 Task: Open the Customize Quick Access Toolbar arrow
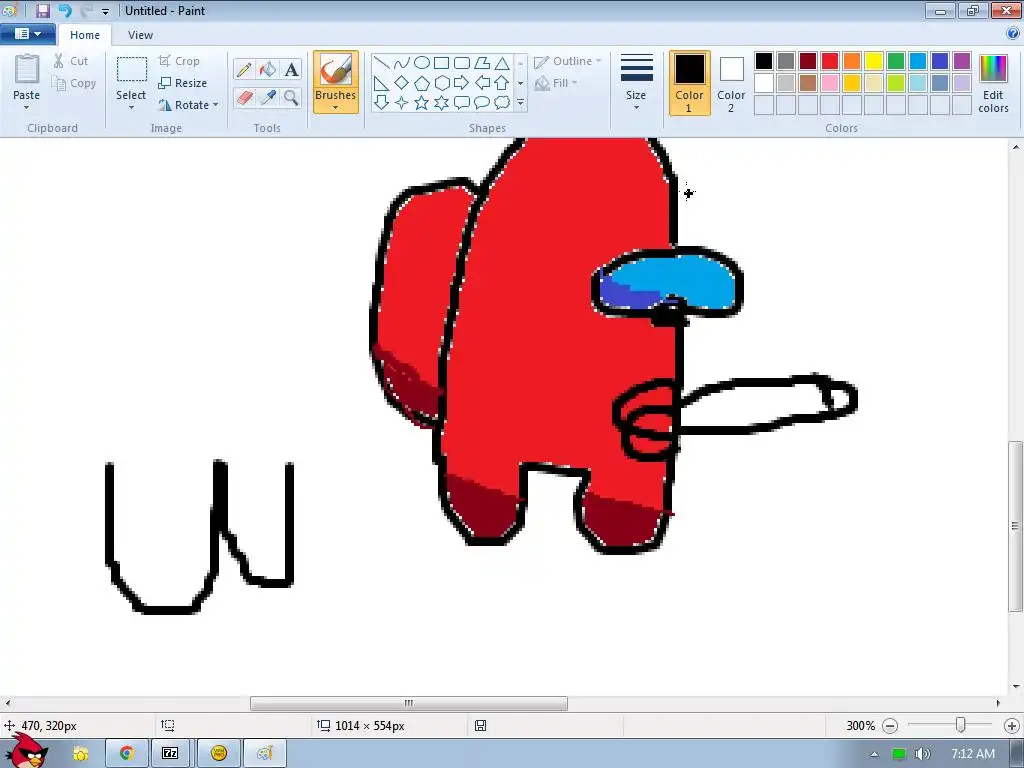tap(105, 11)
